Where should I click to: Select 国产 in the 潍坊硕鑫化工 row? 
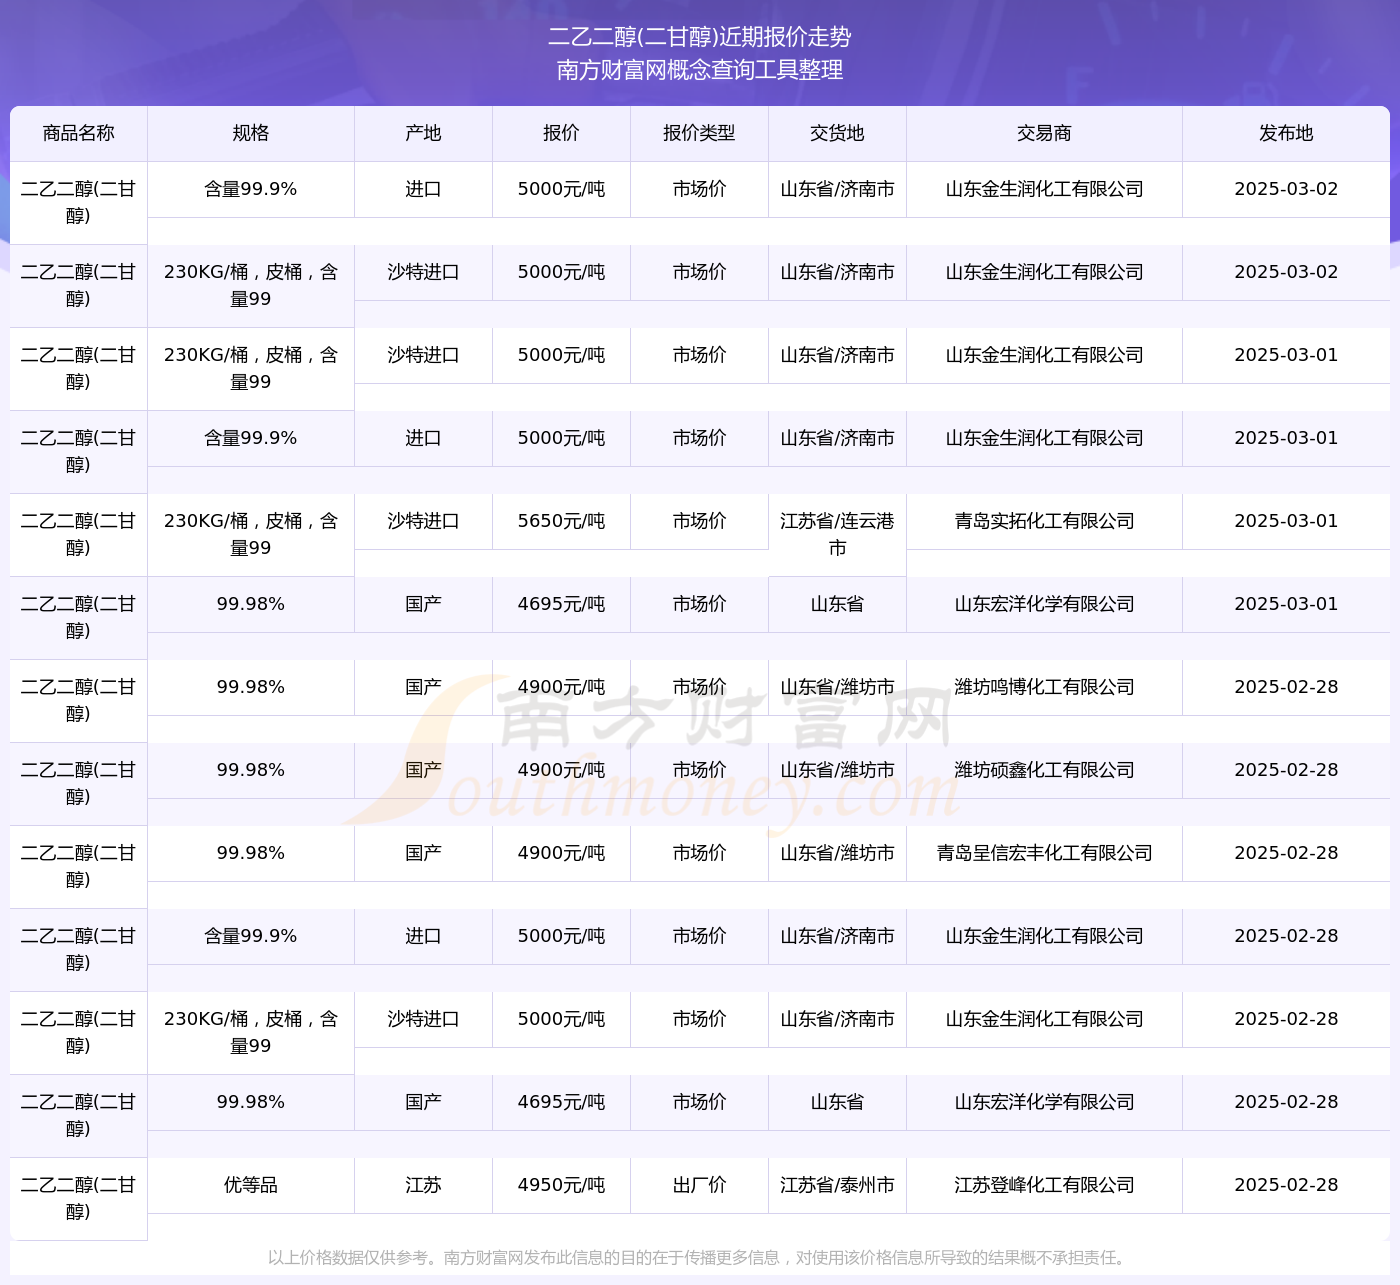[x=423, y=770]
